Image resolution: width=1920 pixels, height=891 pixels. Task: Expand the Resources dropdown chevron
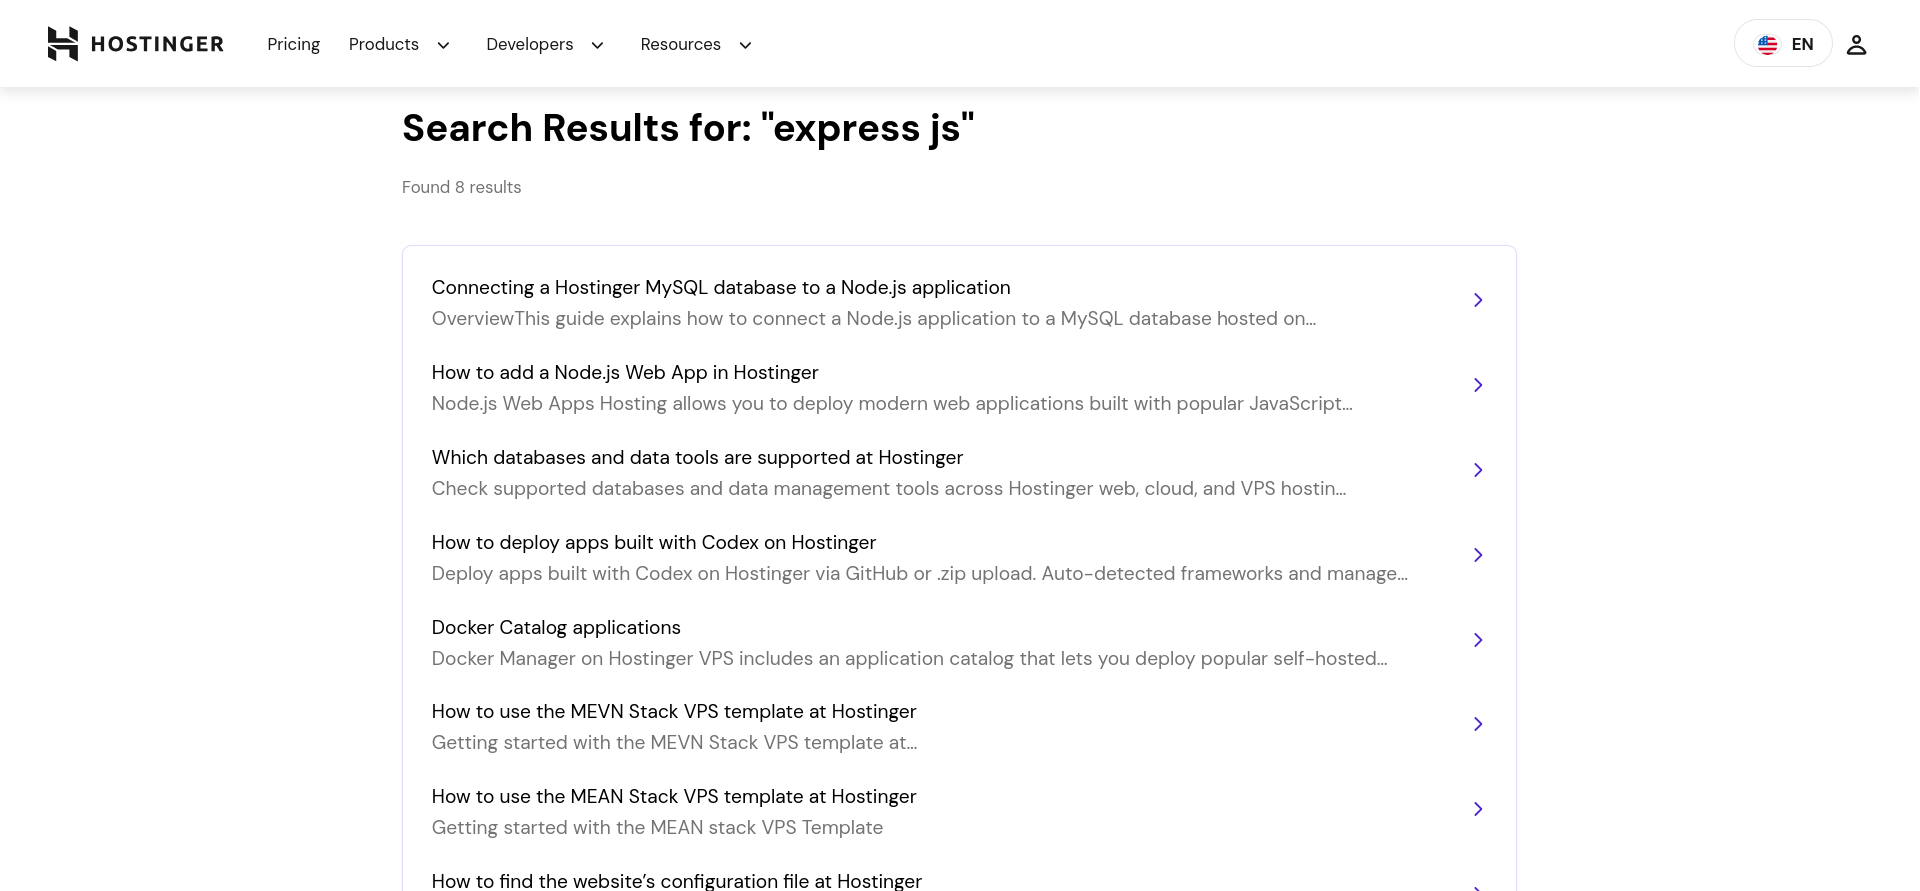pyautogui.click(x=745, y=45)
